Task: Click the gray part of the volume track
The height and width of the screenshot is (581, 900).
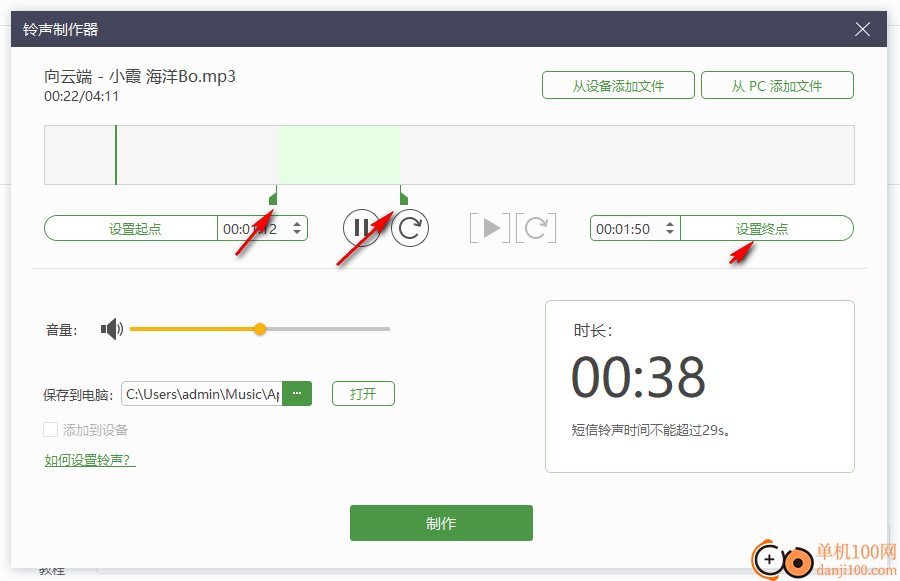Action: click(x=328, y=329)
